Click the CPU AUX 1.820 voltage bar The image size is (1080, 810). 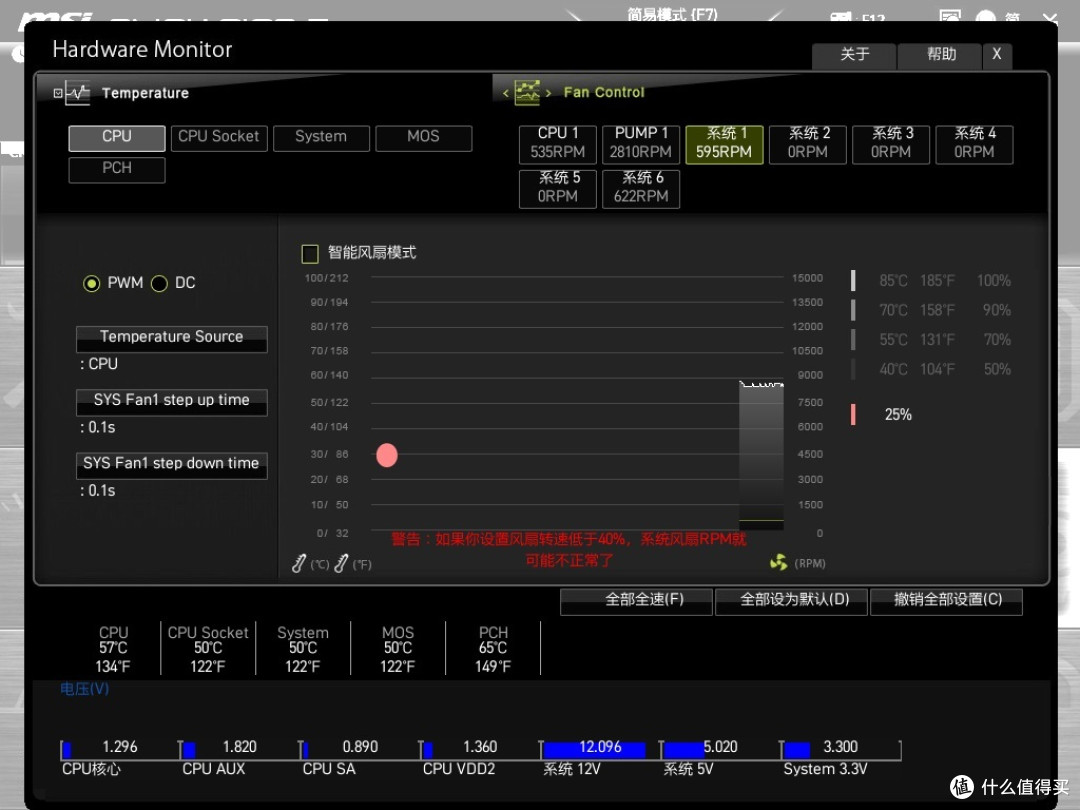240,749
